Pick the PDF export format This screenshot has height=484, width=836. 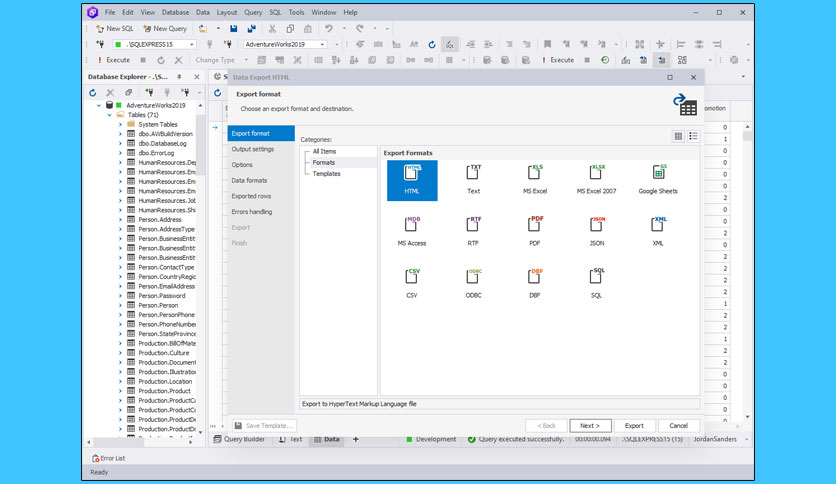[x=535, y=232]
